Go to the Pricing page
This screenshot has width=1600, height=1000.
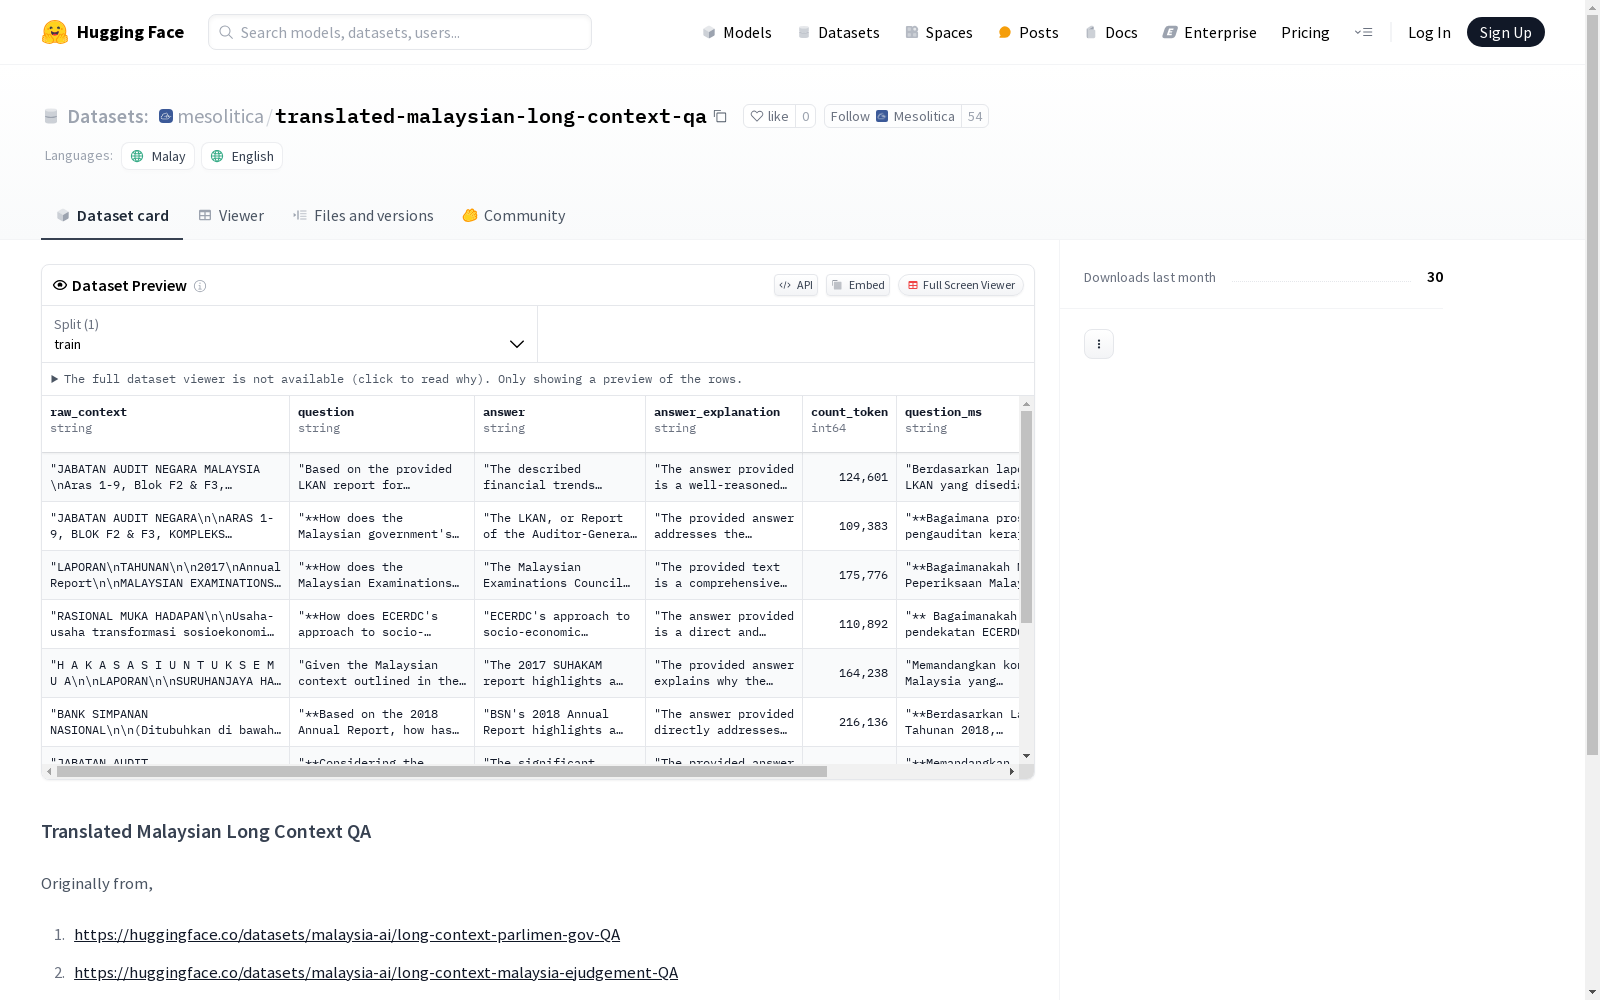1305,32
